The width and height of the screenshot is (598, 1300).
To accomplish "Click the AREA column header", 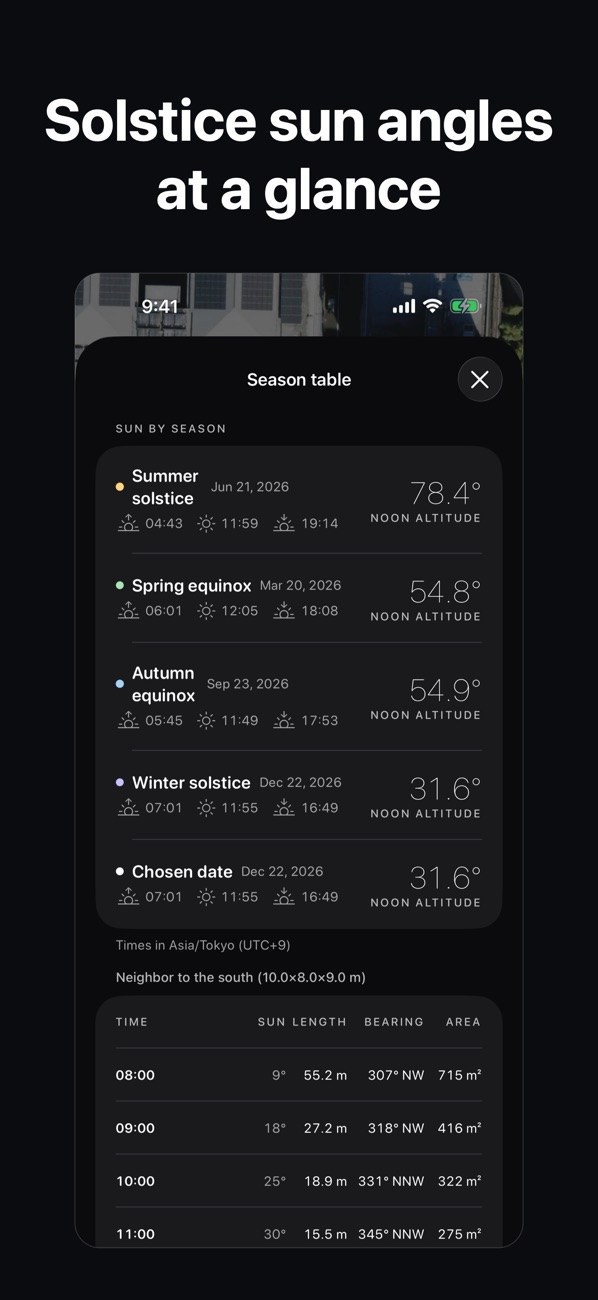I will click(463, 1022).
